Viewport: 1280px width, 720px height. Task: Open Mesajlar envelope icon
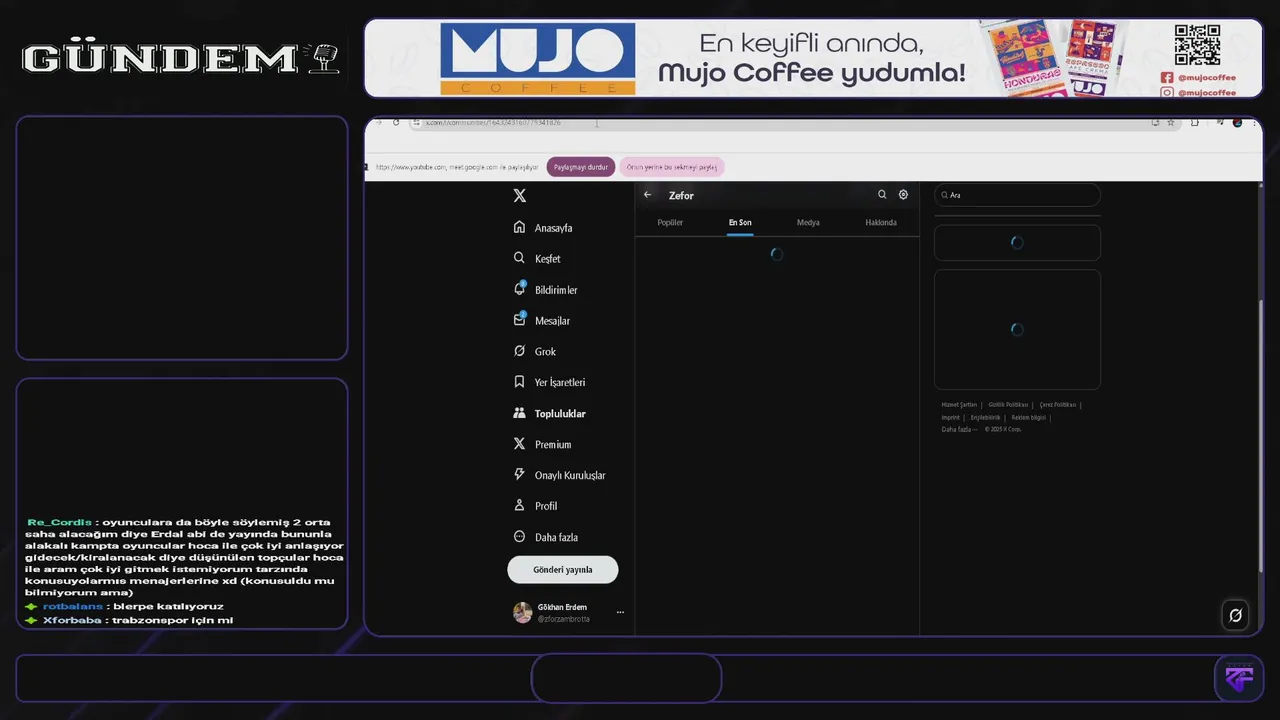coord(519,320)
